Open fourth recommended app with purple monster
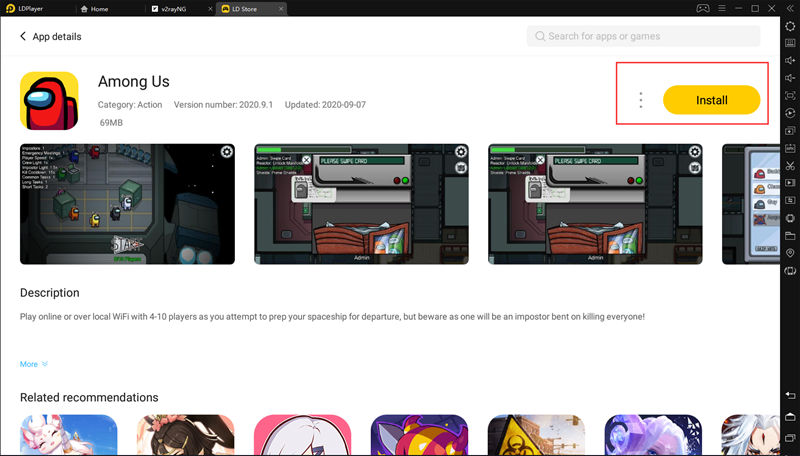Viewport: 800px width, 456px height. pos(419,435)
